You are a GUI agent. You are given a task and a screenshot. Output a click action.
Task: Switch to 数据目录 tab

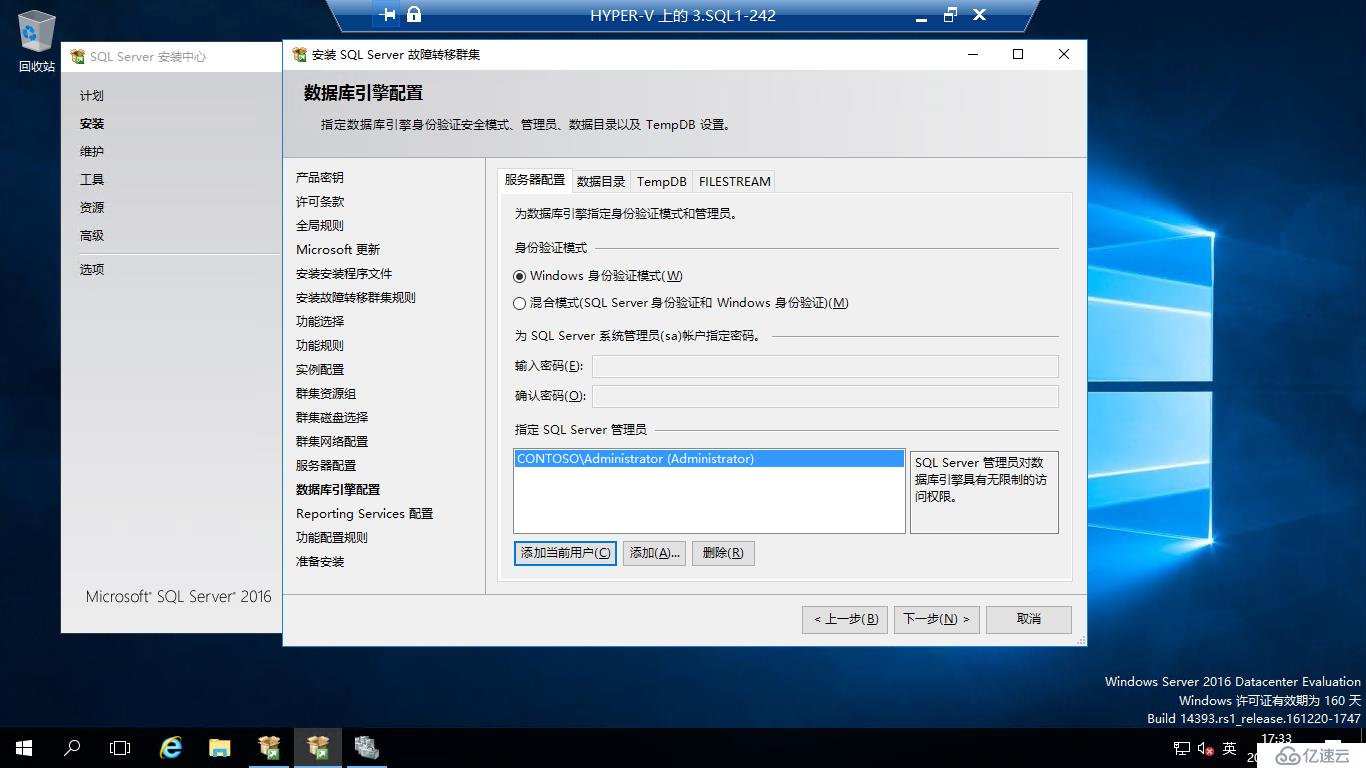[601, 181]
